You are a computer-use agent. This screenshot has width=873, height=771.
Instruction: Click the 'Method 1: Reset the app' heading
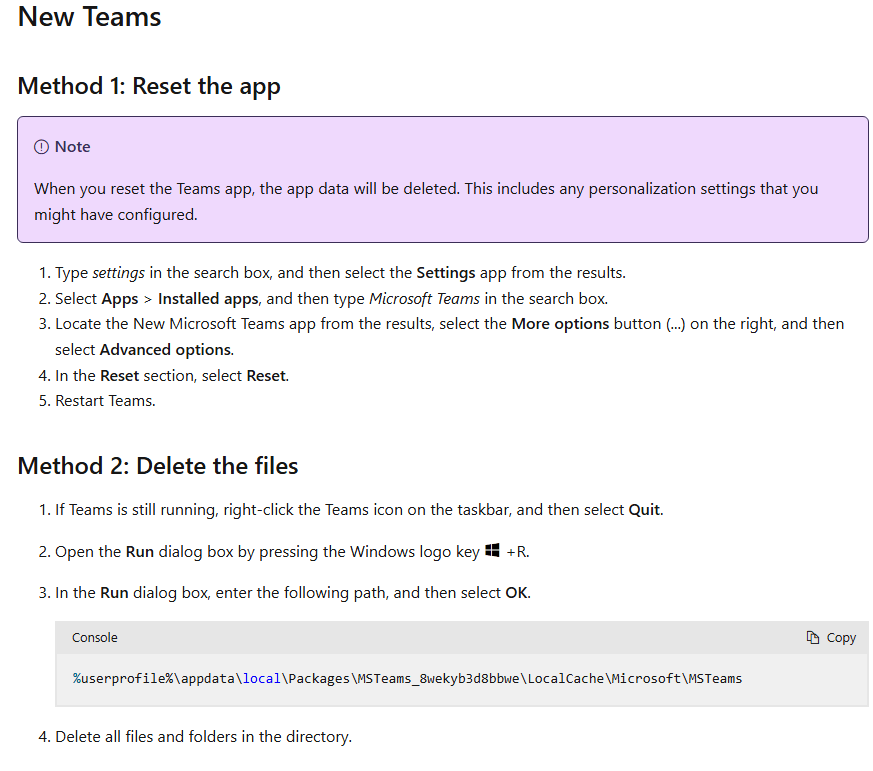149,86
